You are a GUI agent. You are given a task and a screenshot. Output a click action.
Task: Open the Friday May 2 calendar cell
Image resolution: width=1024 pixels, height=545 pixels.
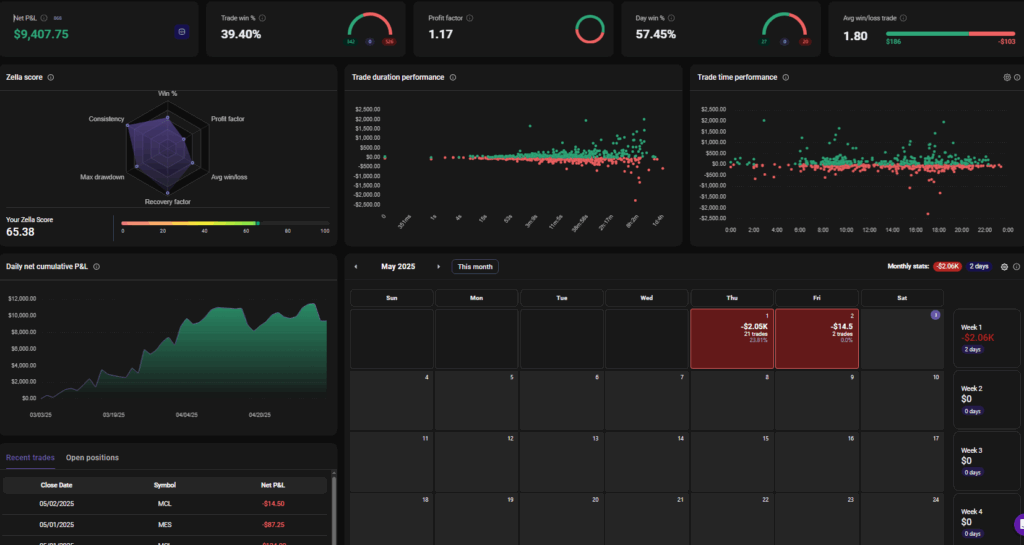[x=816, y=339]
